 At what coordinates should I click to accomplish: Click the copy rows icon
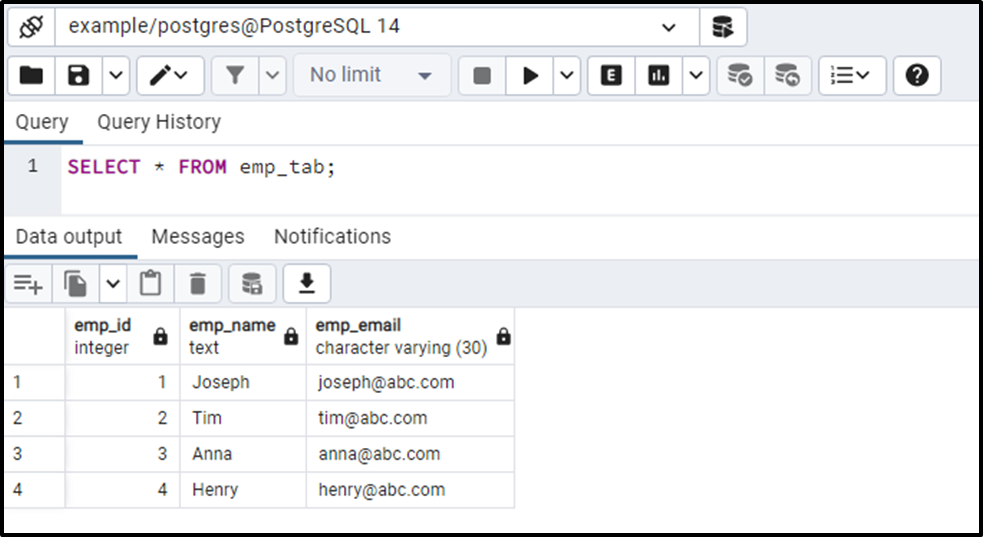pyautogui.click(x=76, y=284)
